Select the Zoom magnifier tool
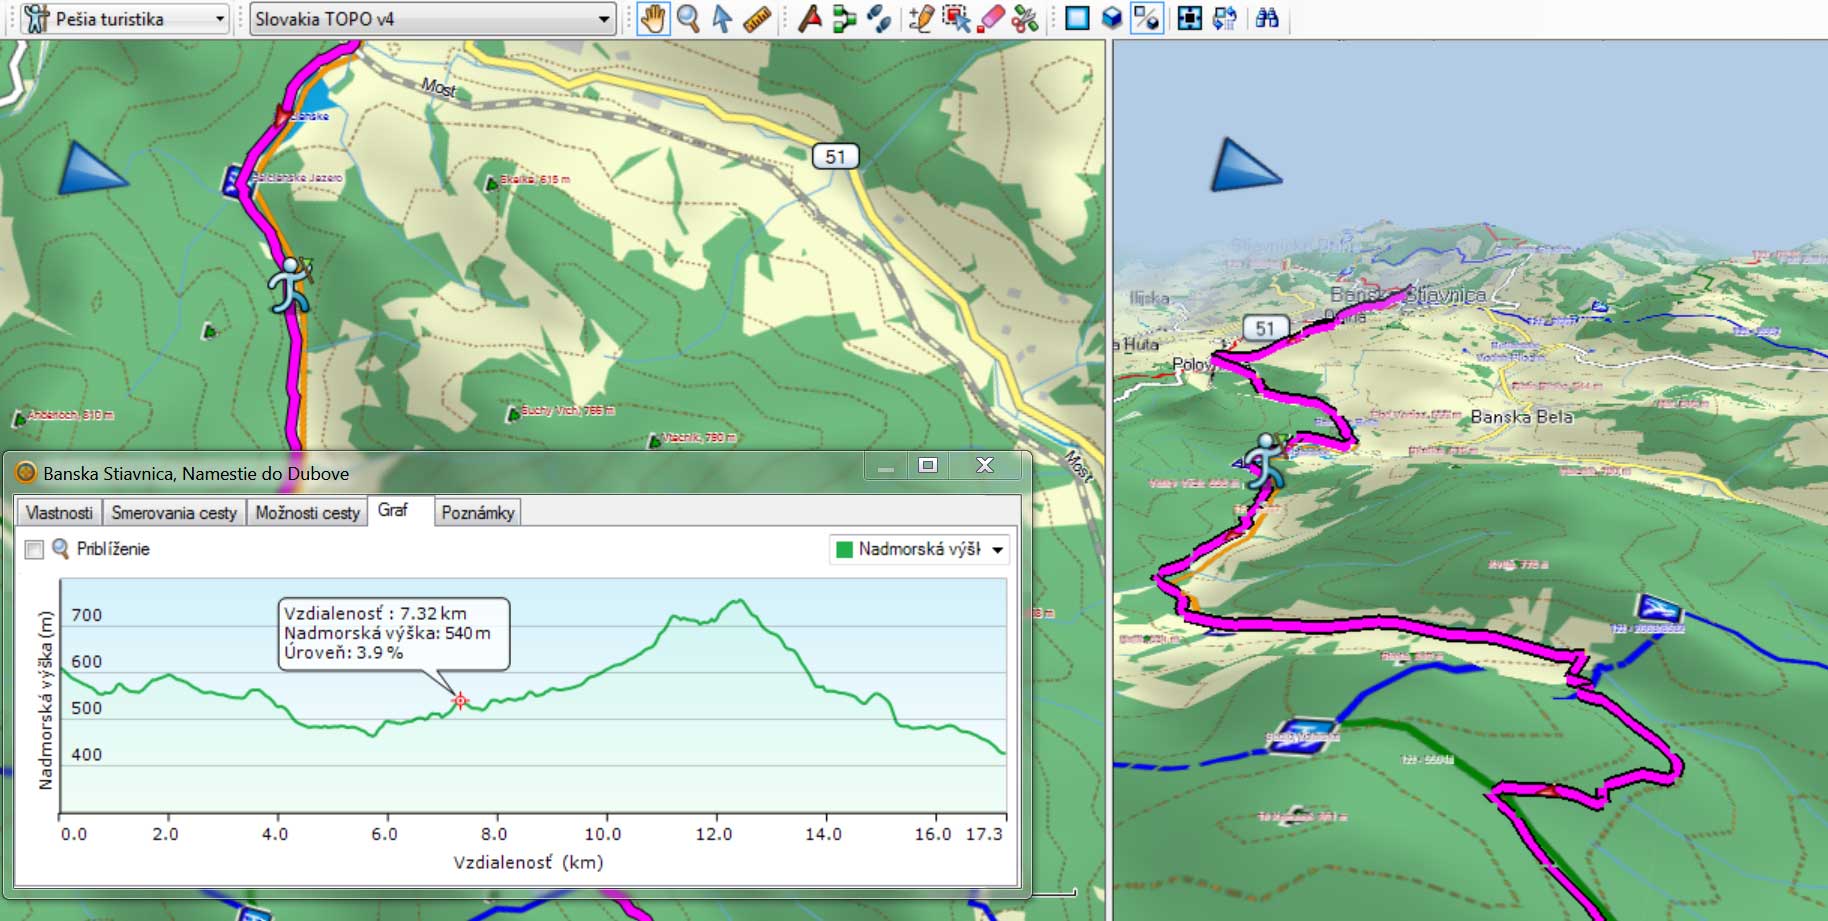1828x921 pixels. coord(687,19)
